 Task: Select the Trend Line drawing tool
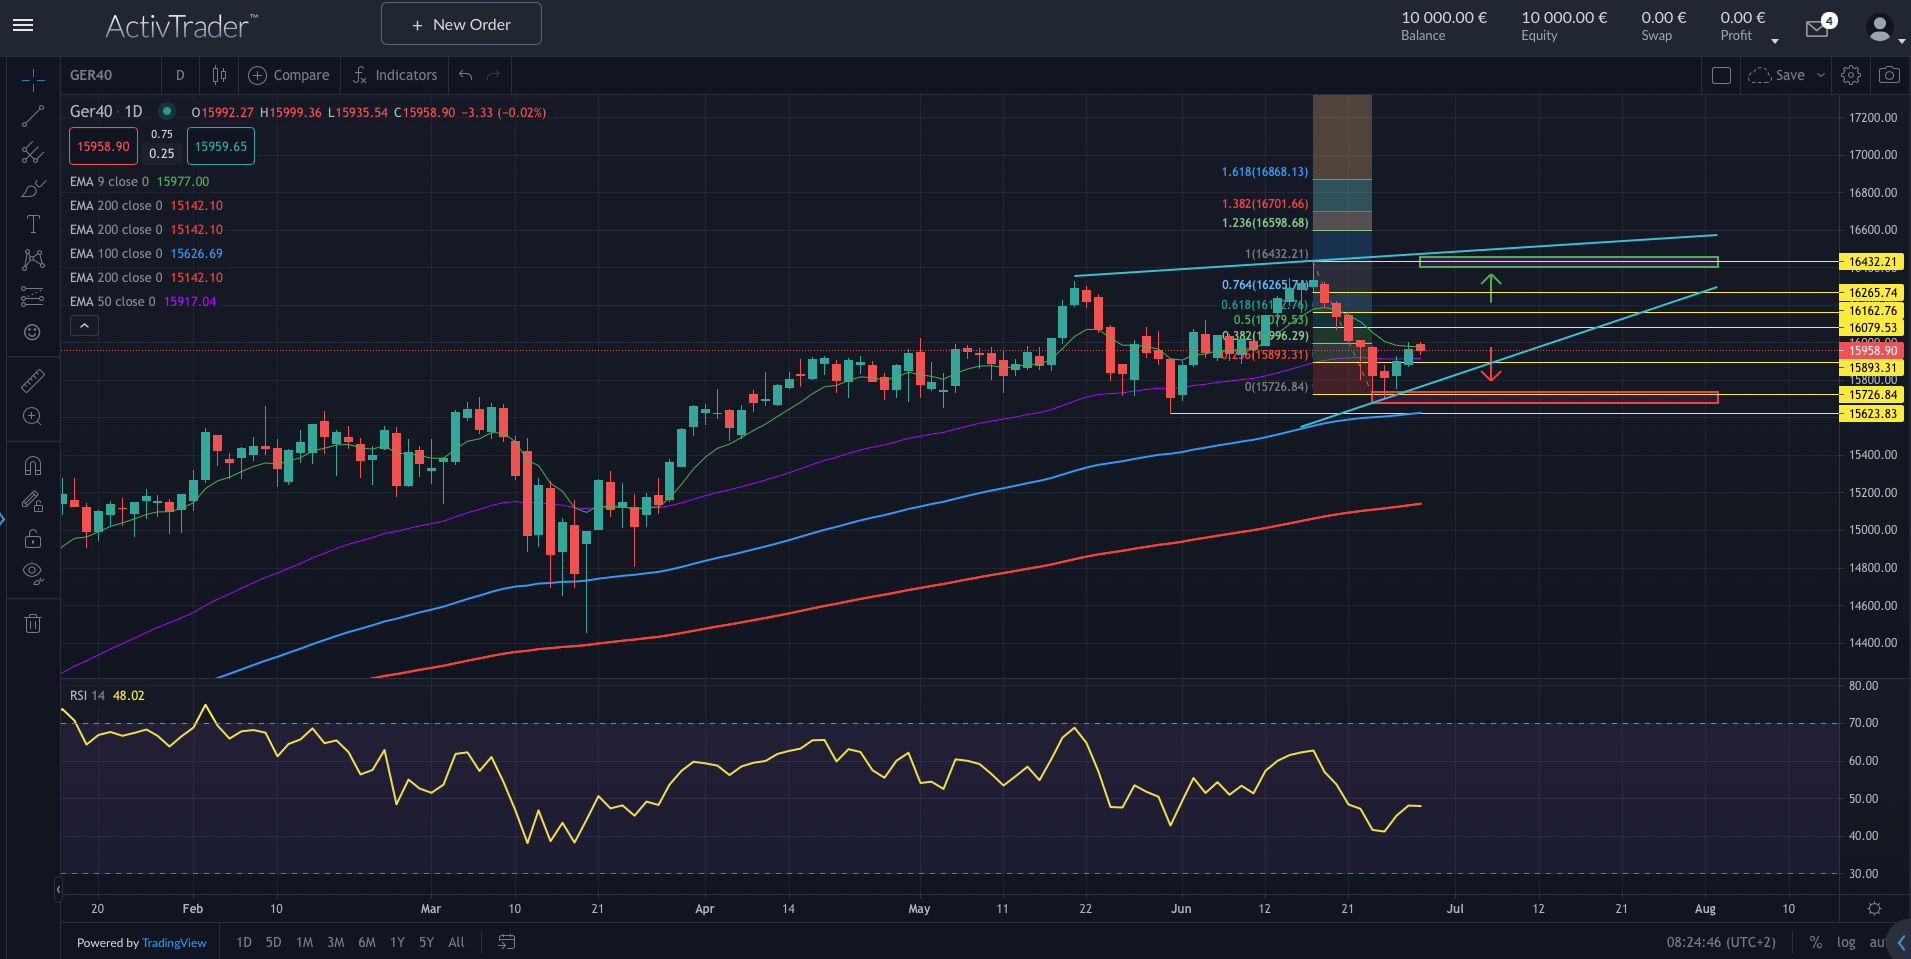pos(33,115)
